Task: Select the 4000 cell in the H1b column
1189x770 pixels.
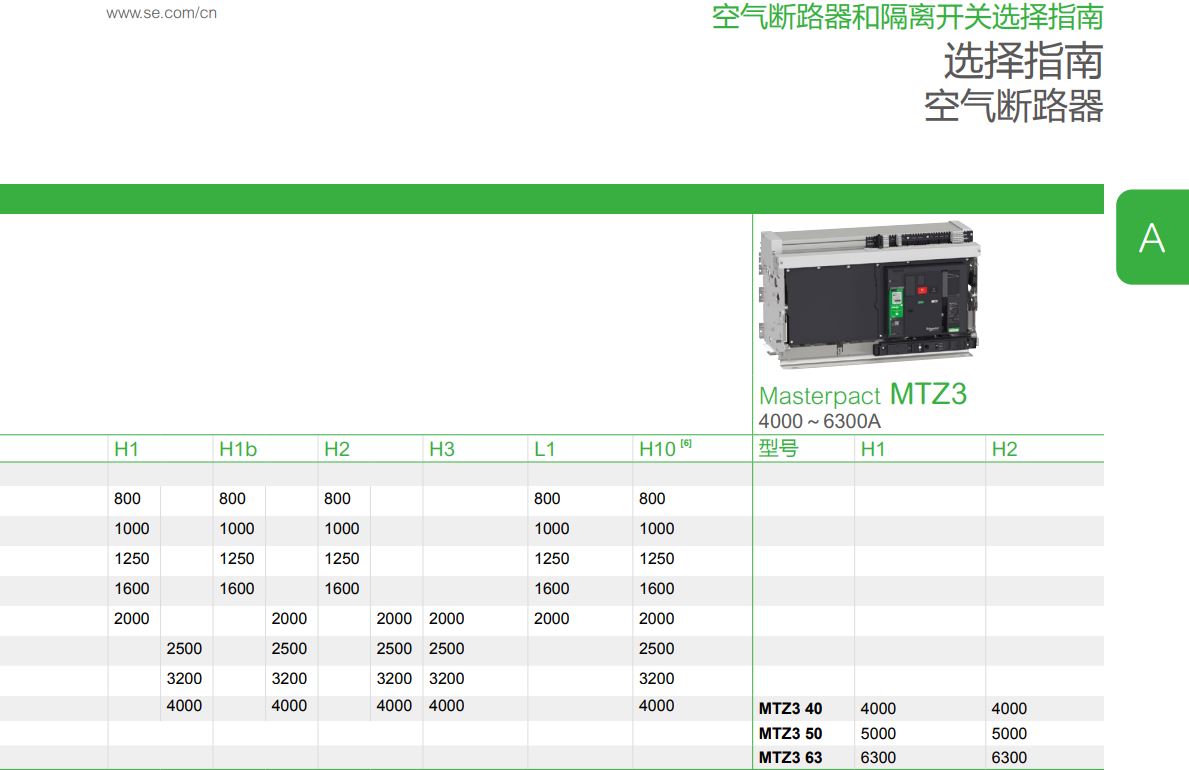Action: (289, 706)
